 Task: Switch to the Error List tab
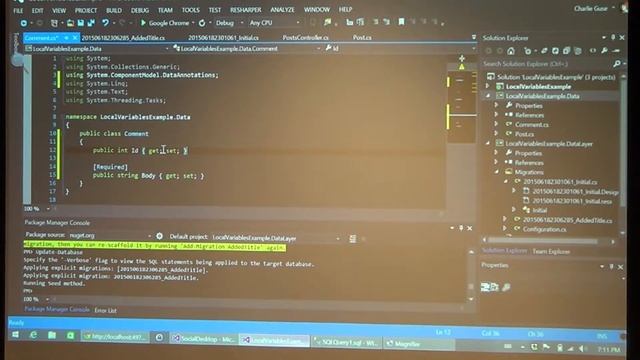[x=105, y=310]
